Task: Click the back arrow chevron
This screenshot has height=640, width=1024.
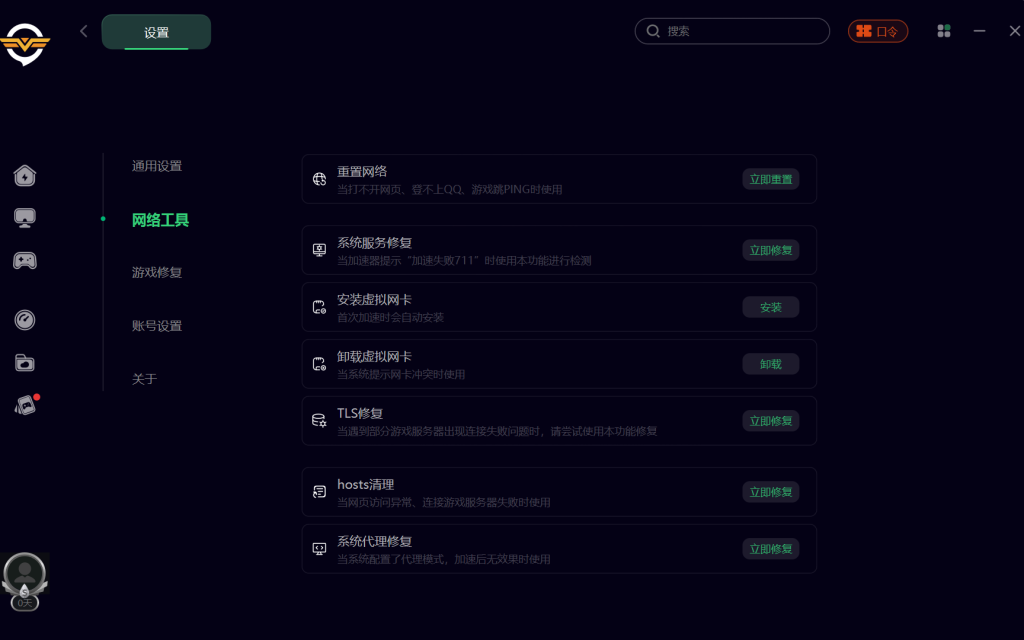Action: click(84, 31)
